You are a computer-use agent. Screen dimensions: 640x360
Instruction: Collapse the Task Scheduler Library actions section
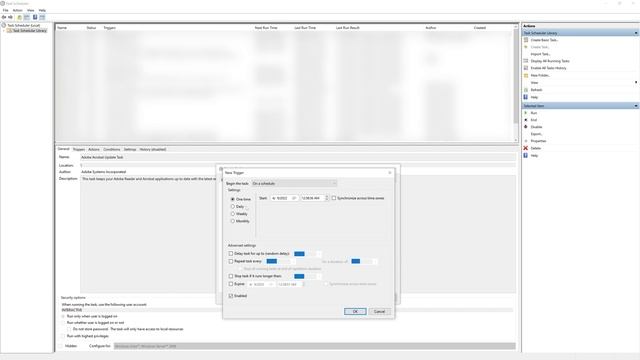coord(636,33)
